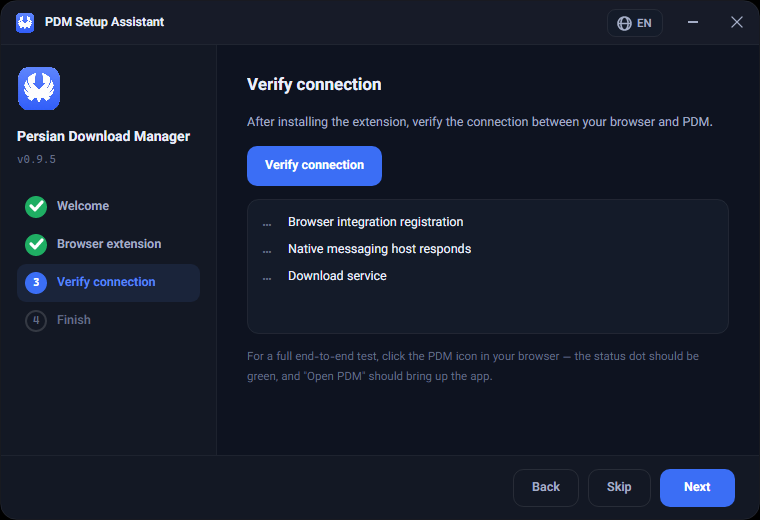Click pending dots beside Browser integration registration
Screen dimensions: 760x520
(267, 224)
